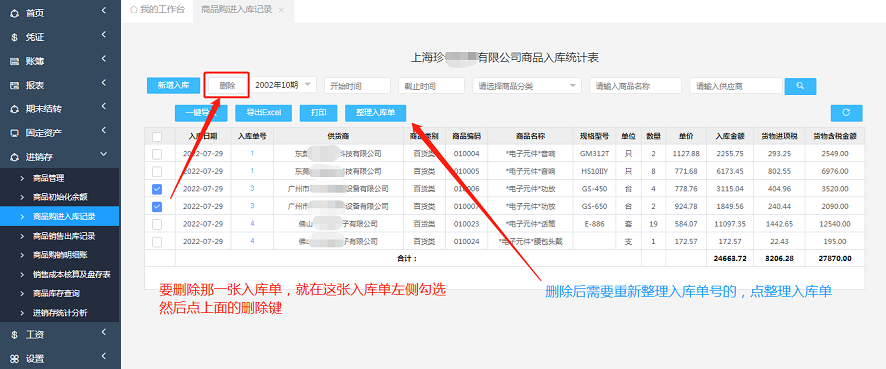This screenshot has height=369, width=886.
Task: Click the 进销存 icon
Action: click(15, 157)
